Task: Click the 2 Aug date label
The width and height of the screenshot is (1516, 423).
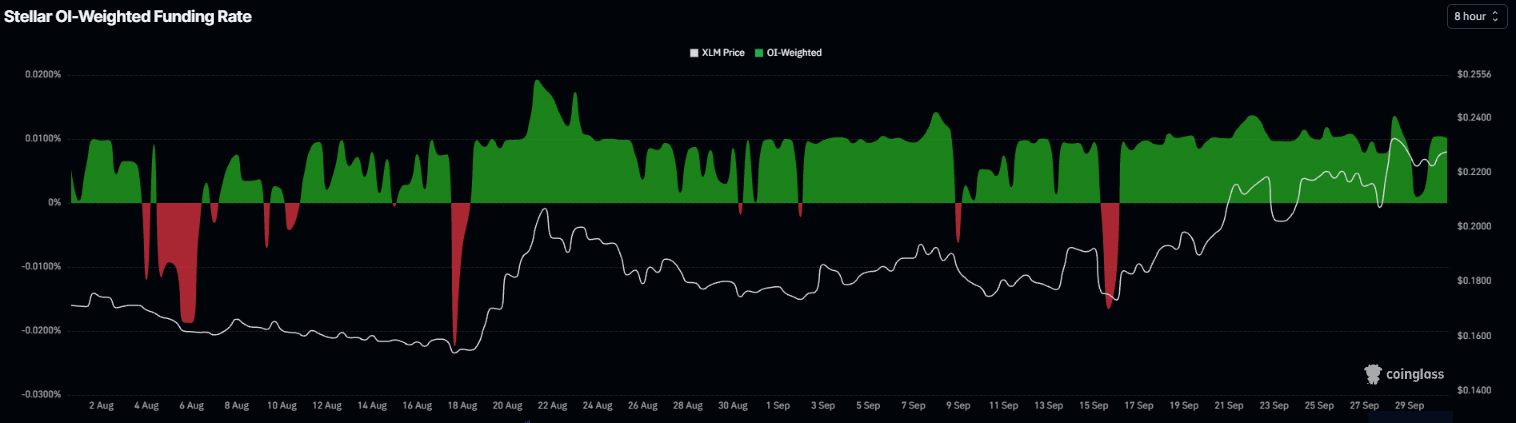Action: tap(101, 407)
